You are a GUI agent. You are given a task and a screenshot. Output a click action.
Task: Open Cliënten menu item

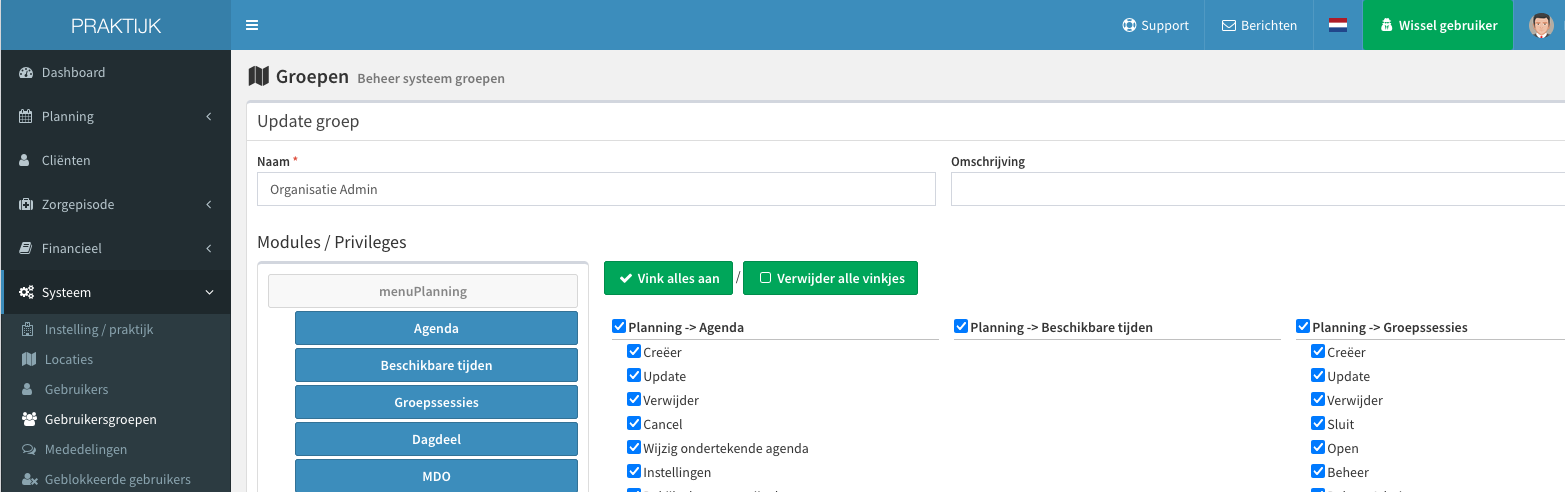pyautogui.click(x=116, y=161)
